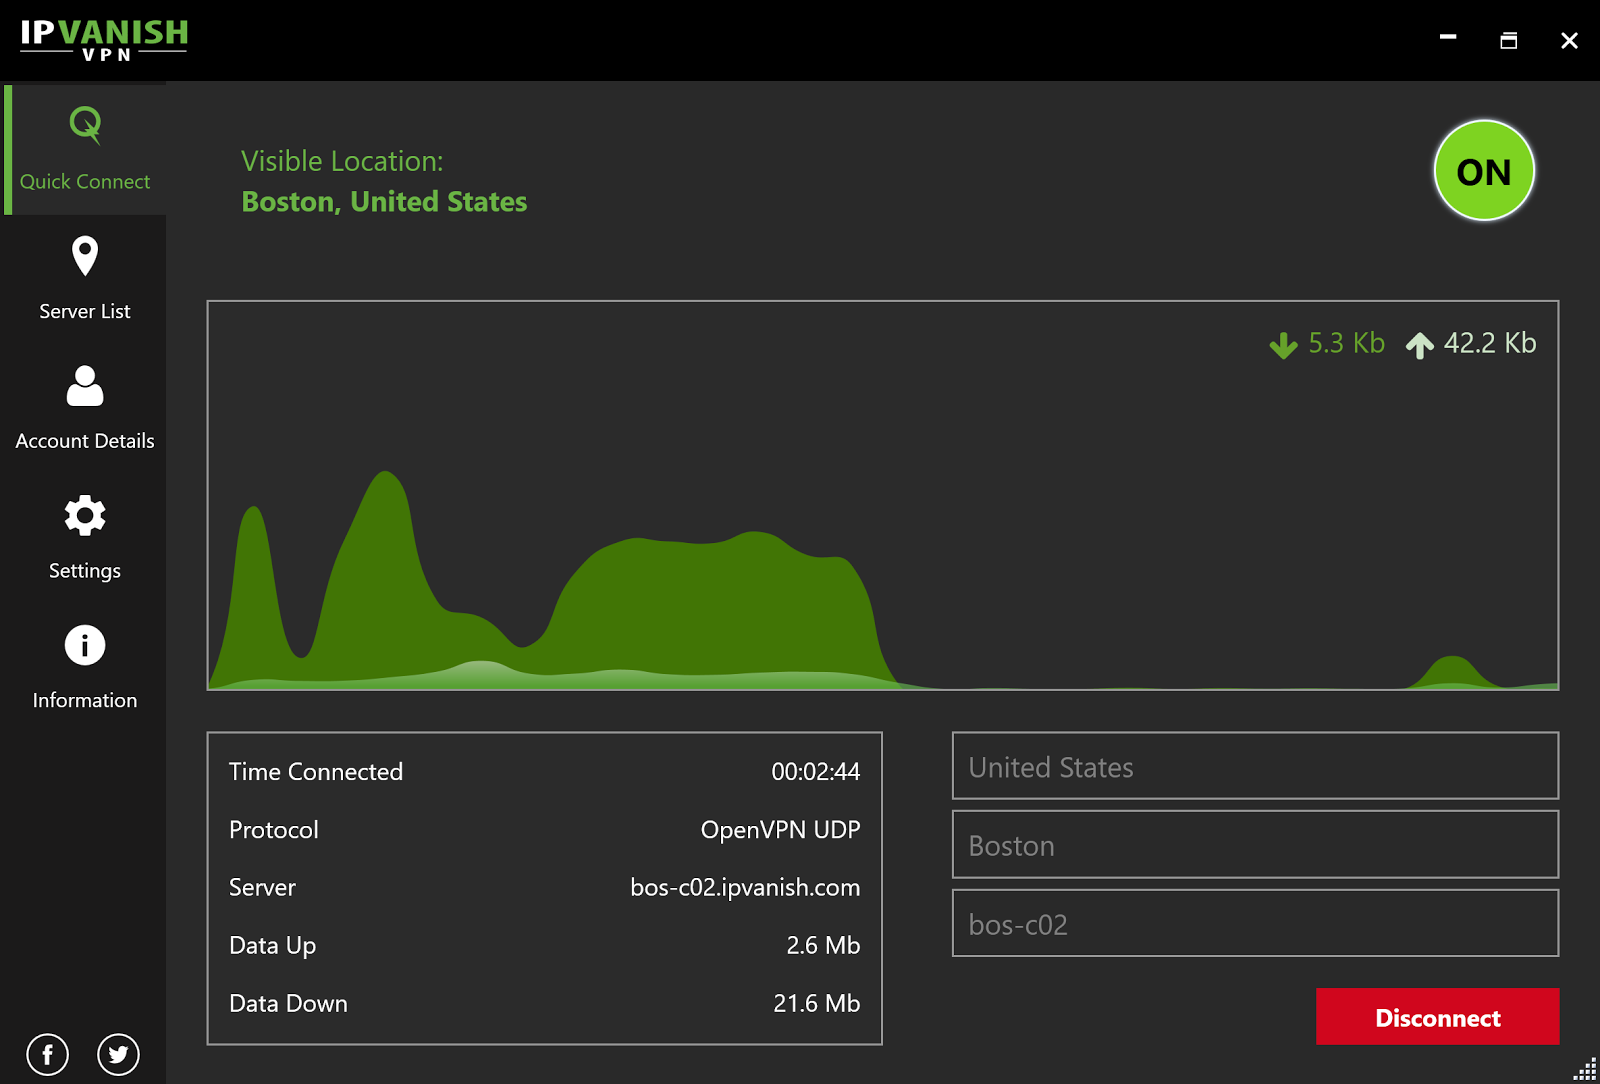Click the Data Up label
Screen dimensions: 1600x1084
[272, 946]
